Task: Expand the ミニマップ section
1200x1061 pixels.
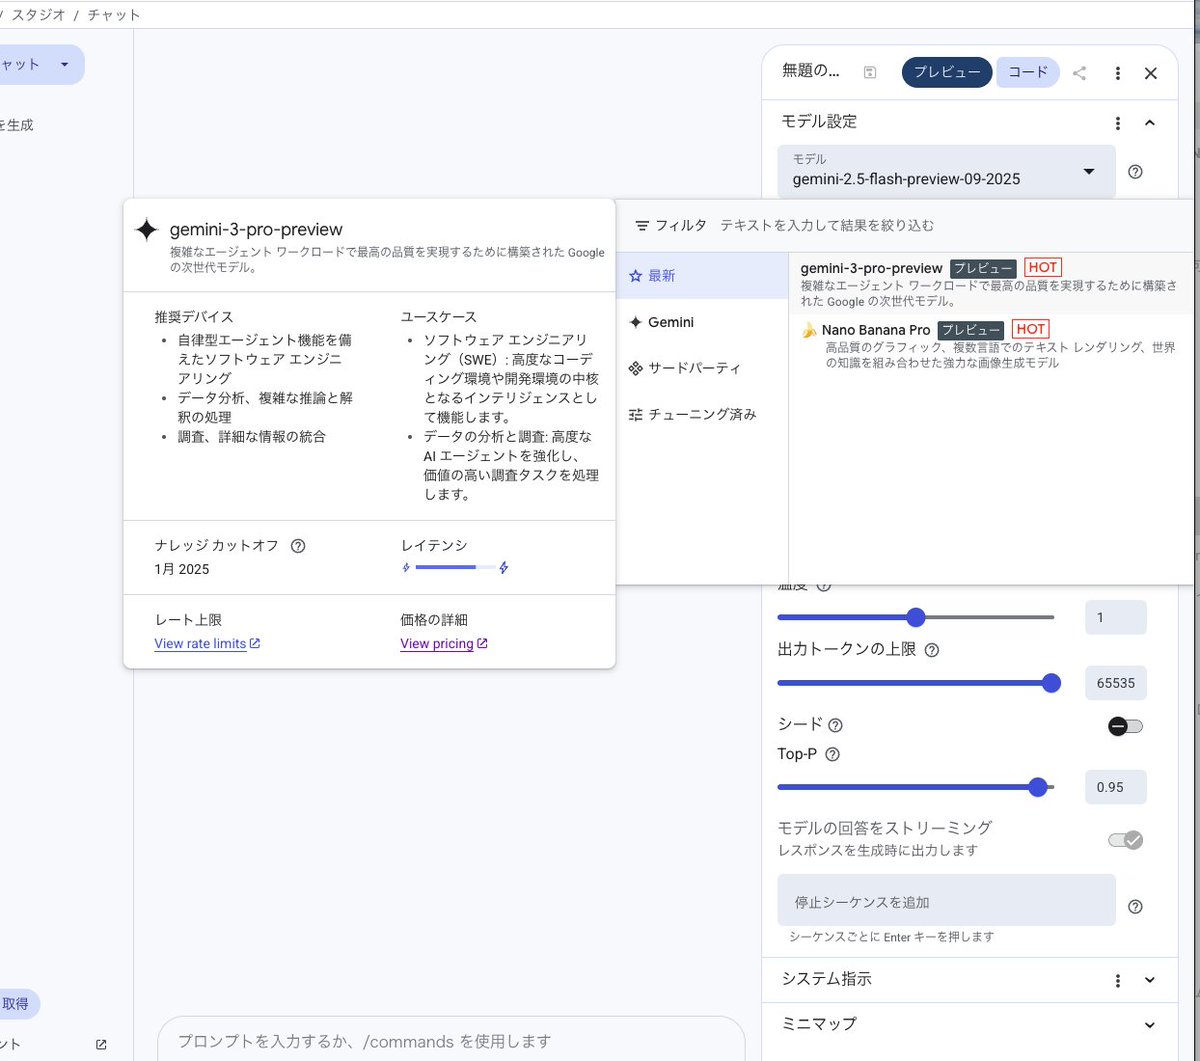Action: [x=1150, y=1025]
